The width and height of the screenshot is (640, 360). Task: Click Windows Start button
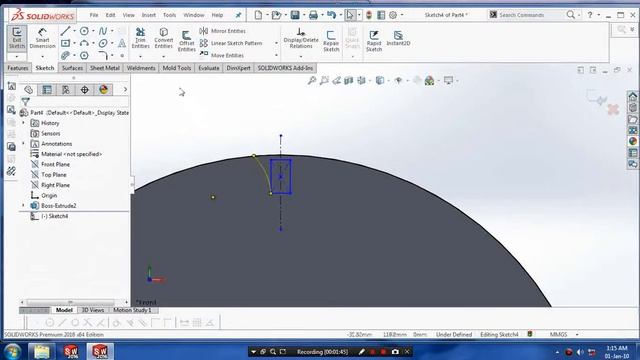click(13, 351)
